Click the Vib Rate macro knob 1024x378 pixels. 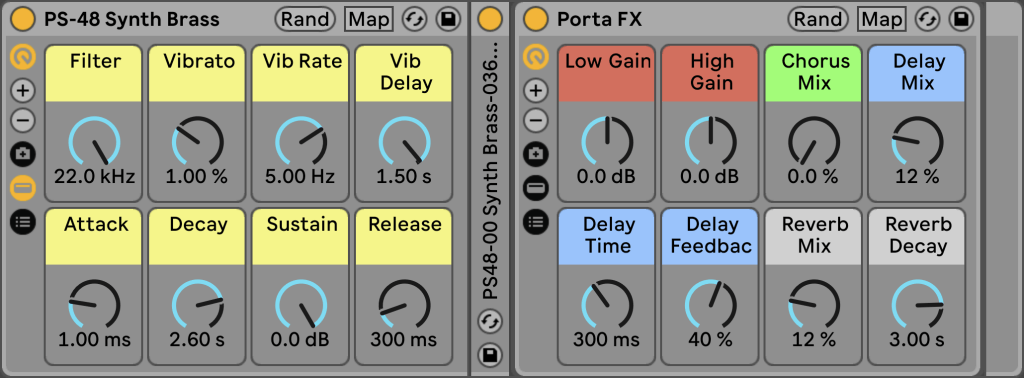(301, 141)
